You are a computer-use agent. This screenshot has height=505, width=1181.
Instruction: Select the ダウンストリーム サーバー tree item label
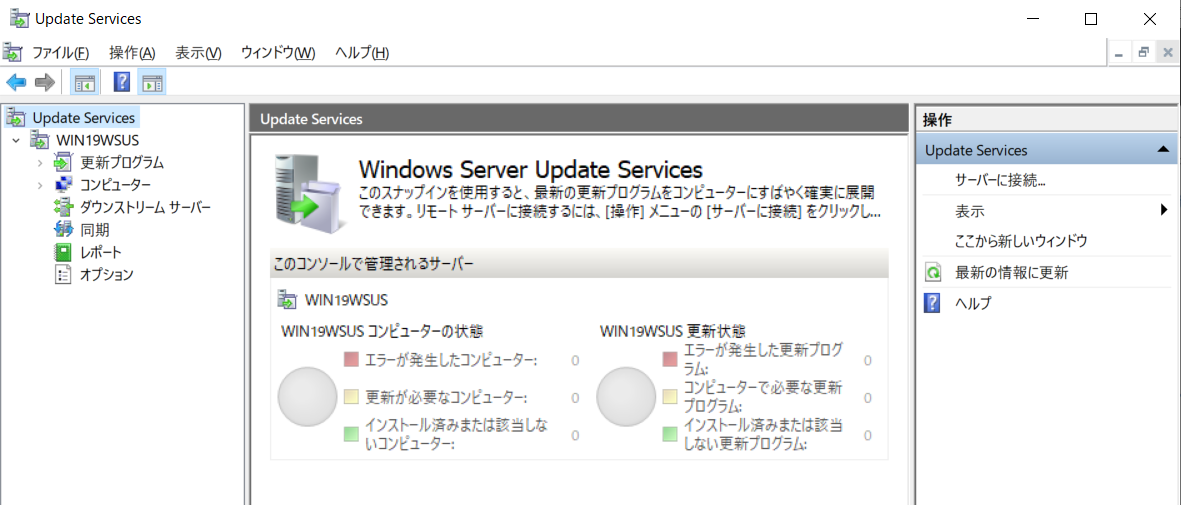[x=145, y=207]
